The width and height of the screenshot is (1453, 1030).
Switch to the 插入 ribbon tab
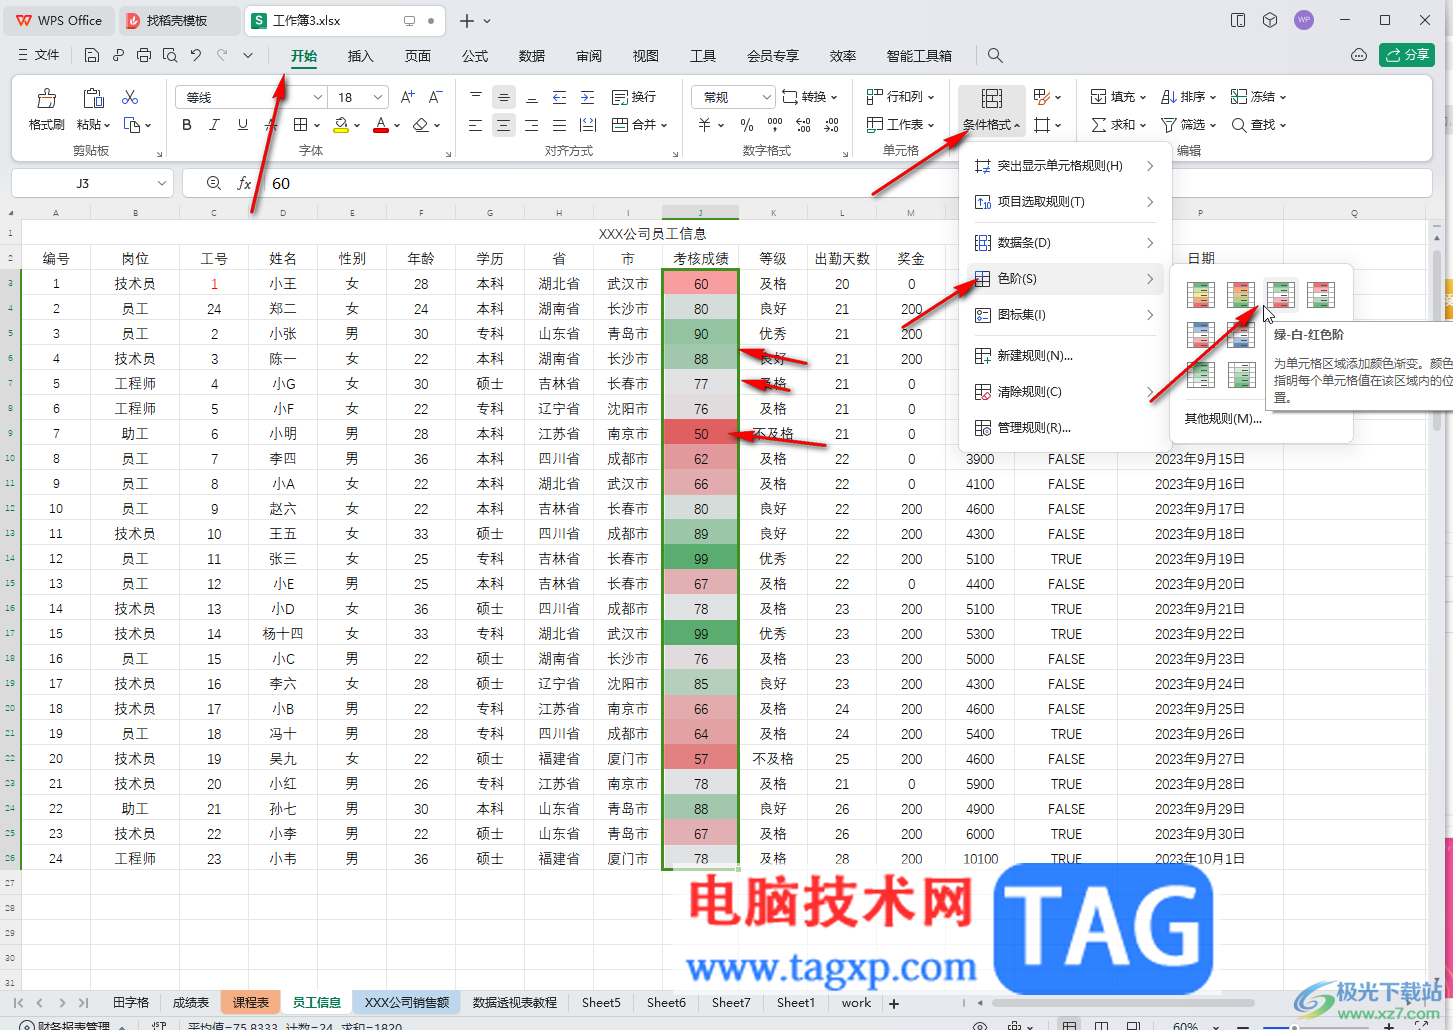click(x=360, y=56)
